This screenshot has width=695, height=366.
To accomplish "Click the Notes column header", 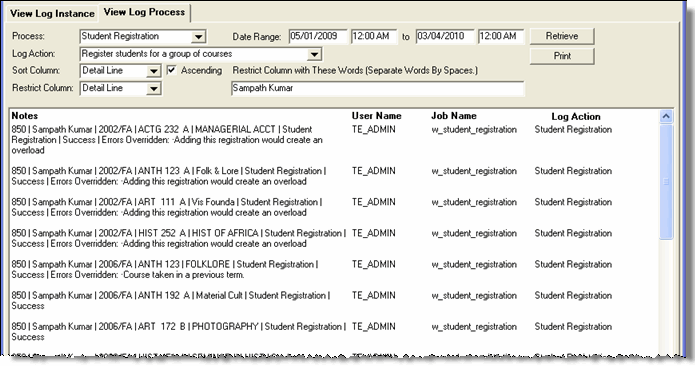I will (x=25, y=116).
